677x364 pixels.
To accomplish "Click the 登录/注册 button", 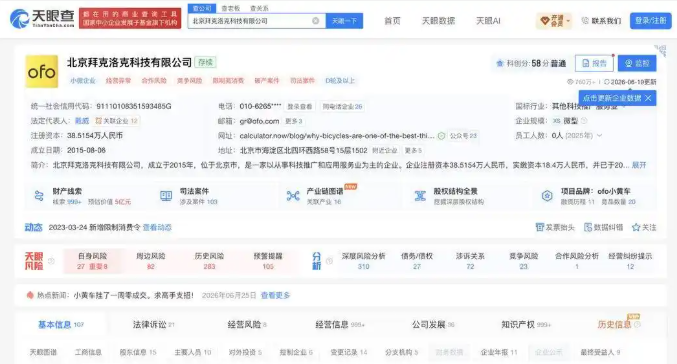I will coord(651,21).
